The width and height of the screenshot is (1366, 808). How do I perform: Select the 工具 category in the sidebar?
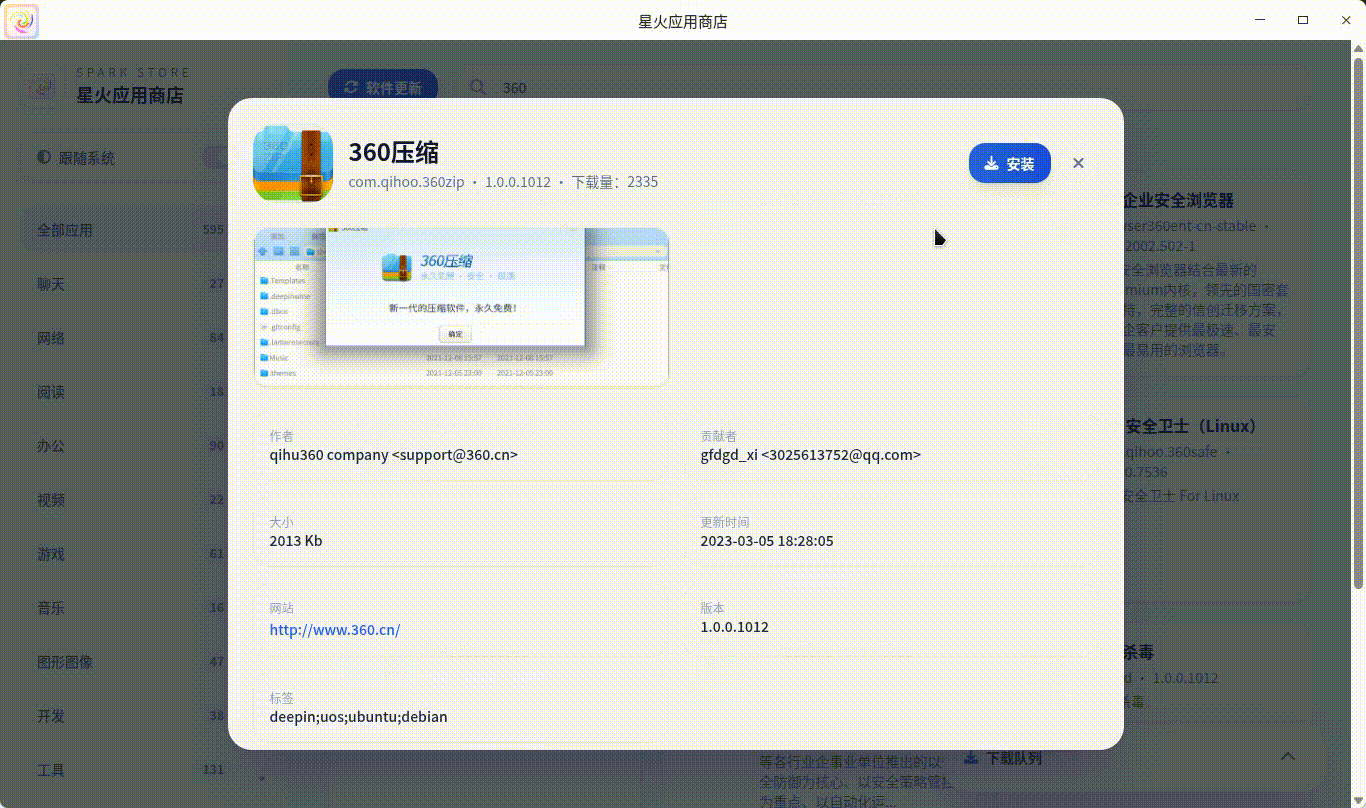pos(52,770)
